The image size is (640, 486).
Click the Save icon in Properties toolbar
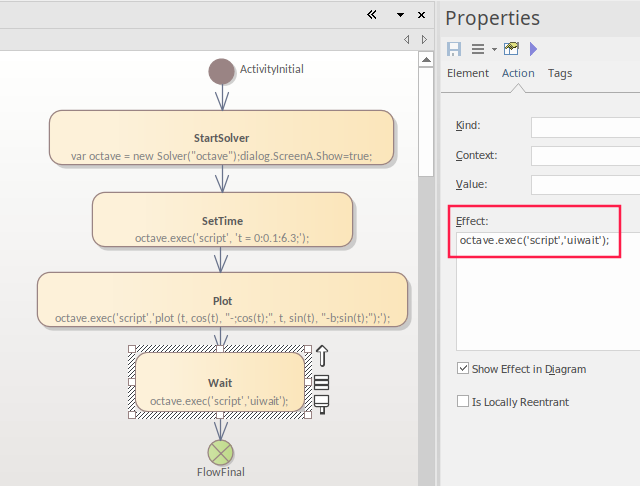click(454, 49)
